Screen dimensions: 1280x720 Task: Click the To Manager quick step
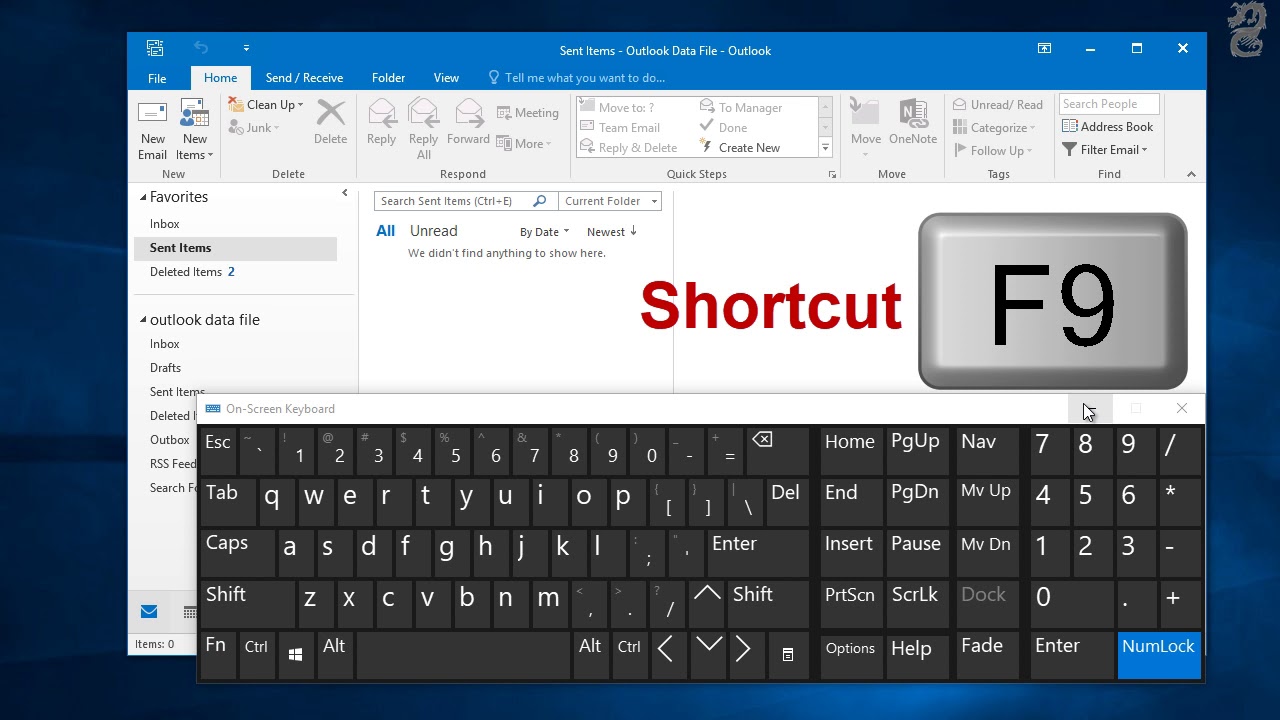point(741,107)
